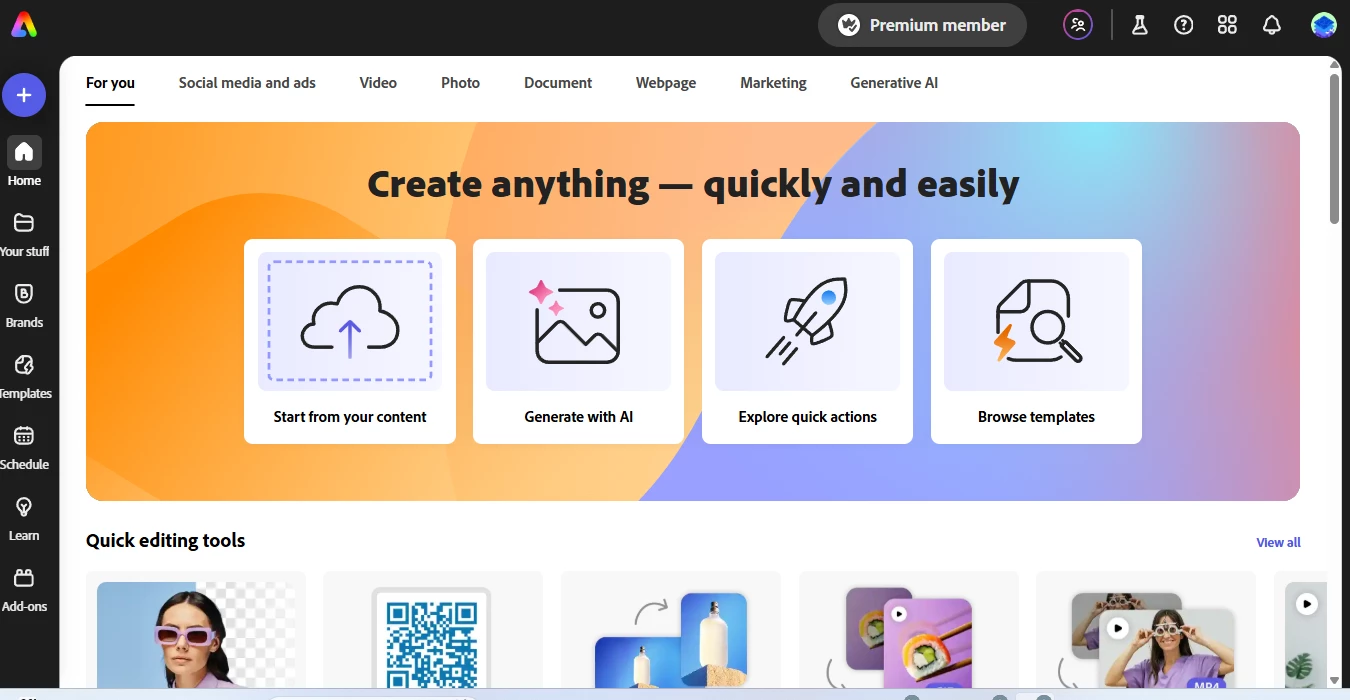Switch to the Video tab
Screen dimensions: 1350x700
tap(378, 83)
